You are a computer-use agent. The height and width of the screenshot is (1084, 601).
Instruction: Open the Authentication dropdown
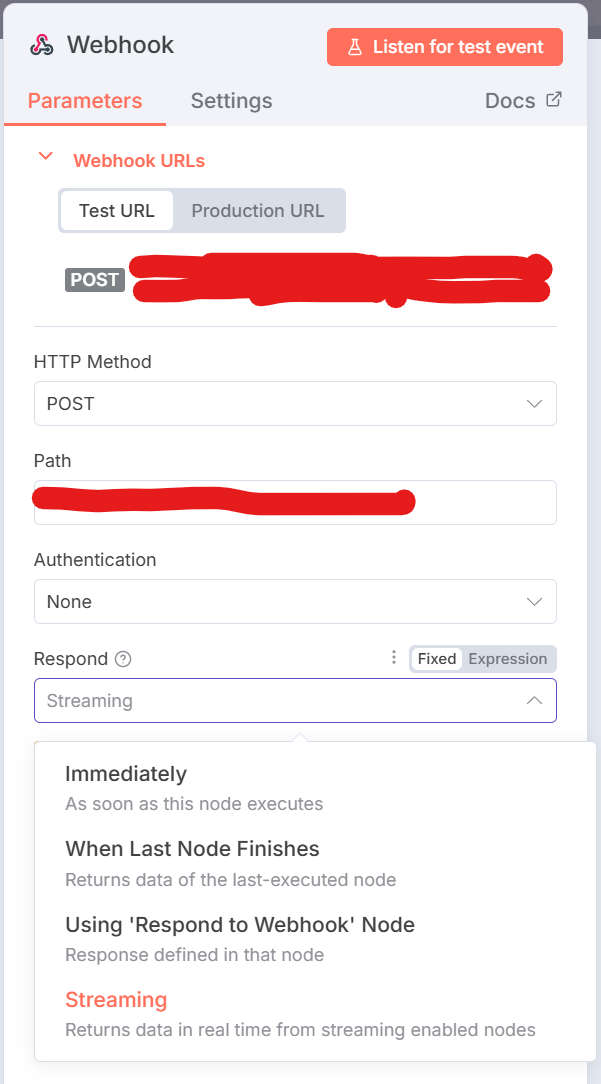point(295,602)
